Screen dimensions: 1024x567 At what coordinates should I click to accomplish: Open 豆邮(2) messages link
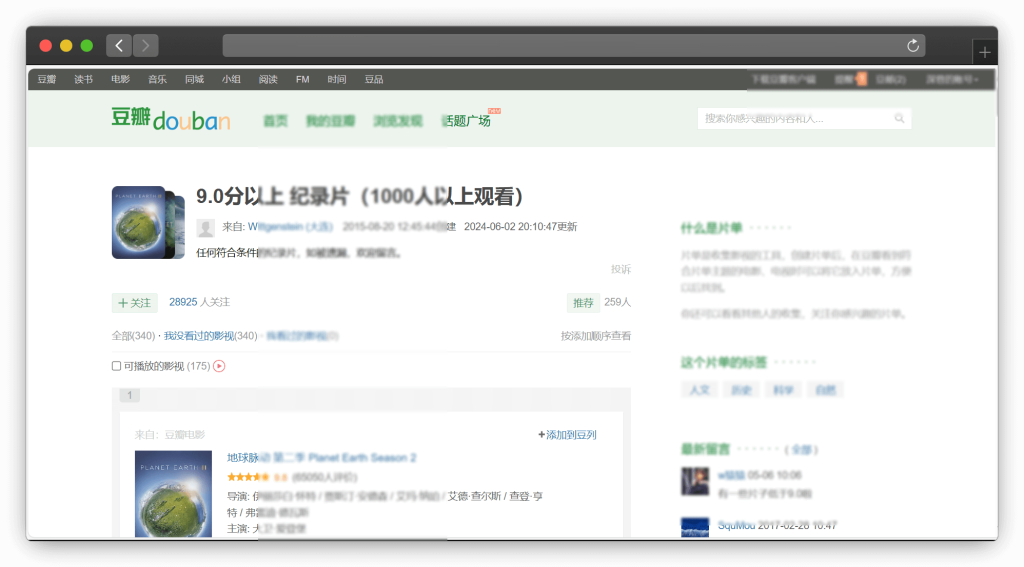click(891, 79)
